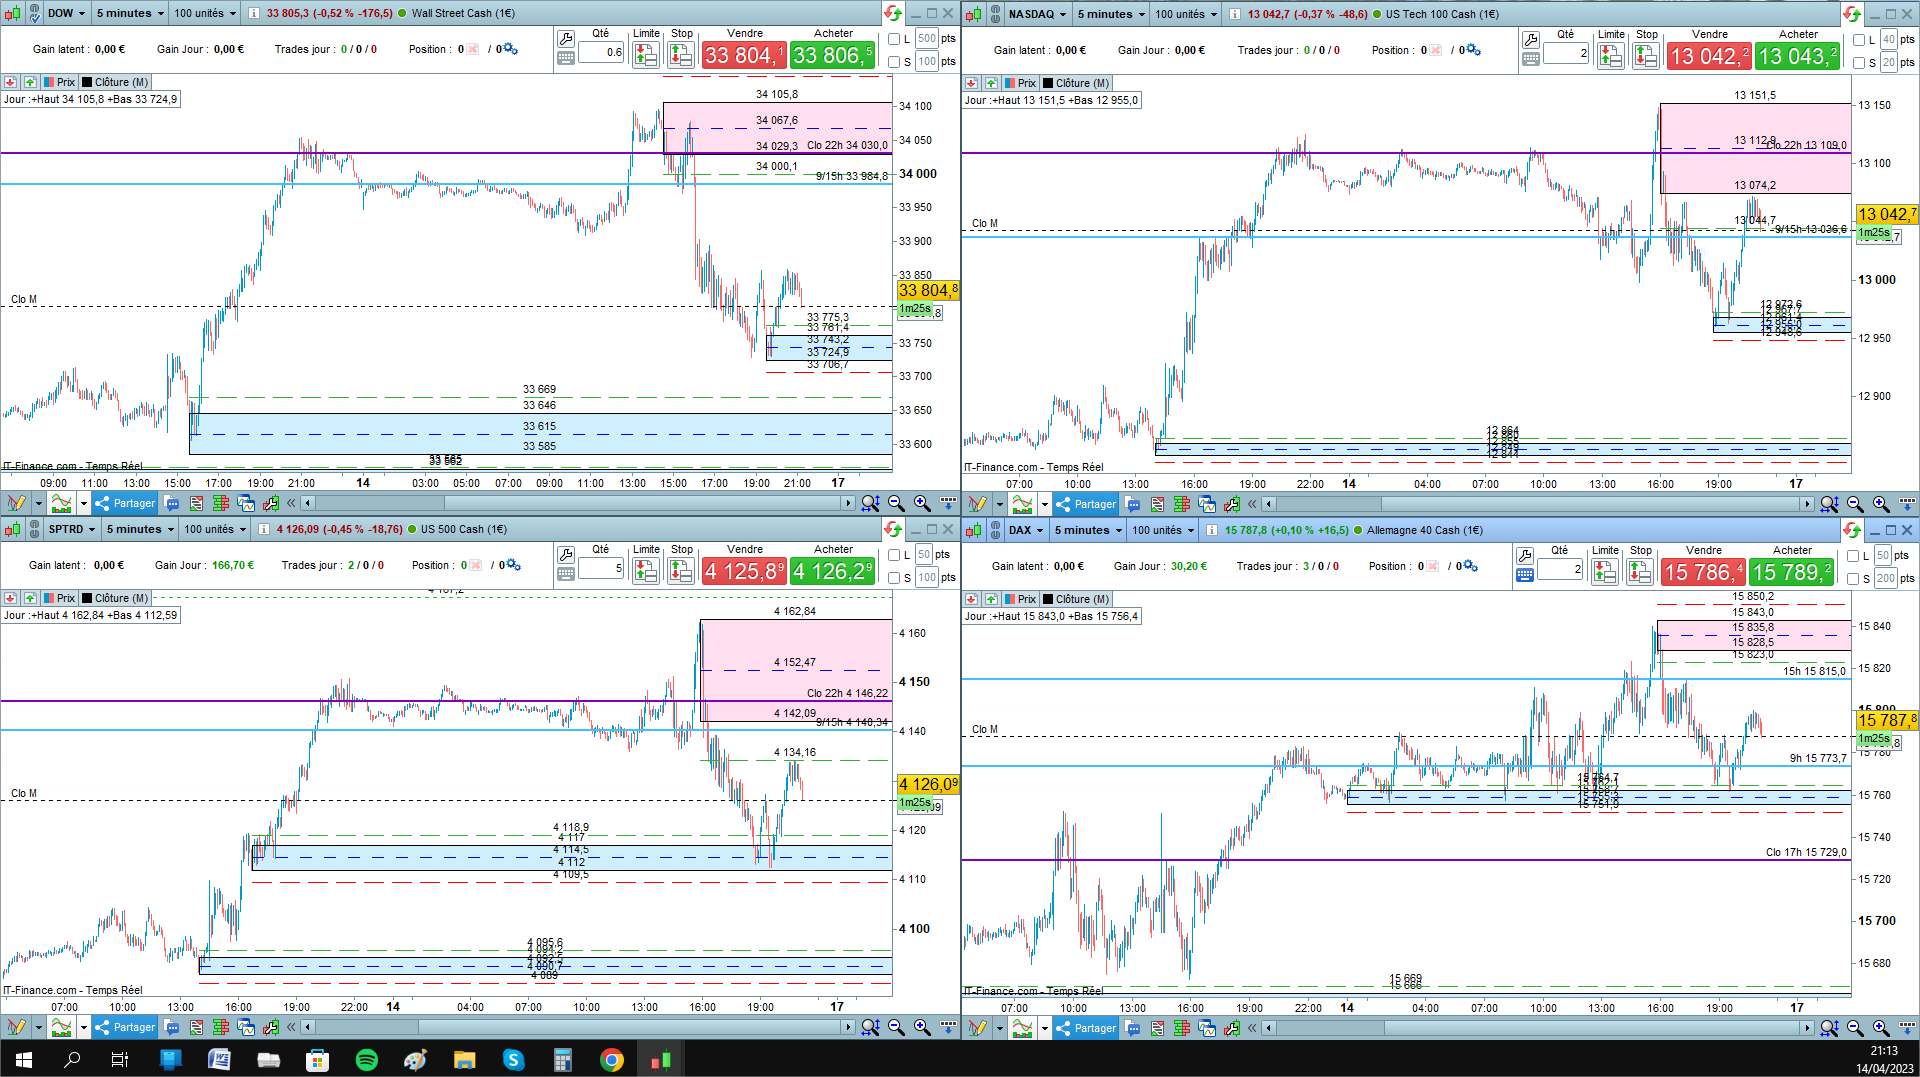
Task: Click the zoom-out magnifier on DAX chart toolbar
Action: (x=1855, y=1027)
